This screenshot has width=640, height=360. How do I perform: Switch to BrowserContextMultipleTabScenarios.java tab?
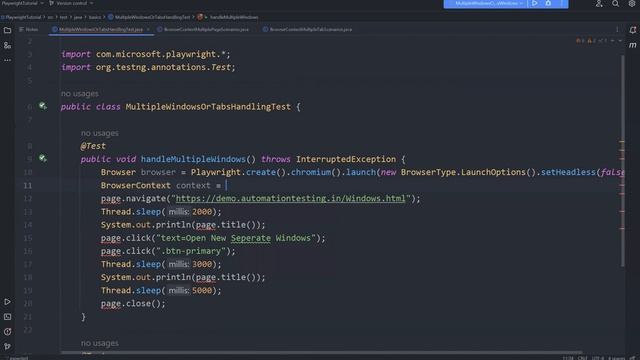pos(307,29)
